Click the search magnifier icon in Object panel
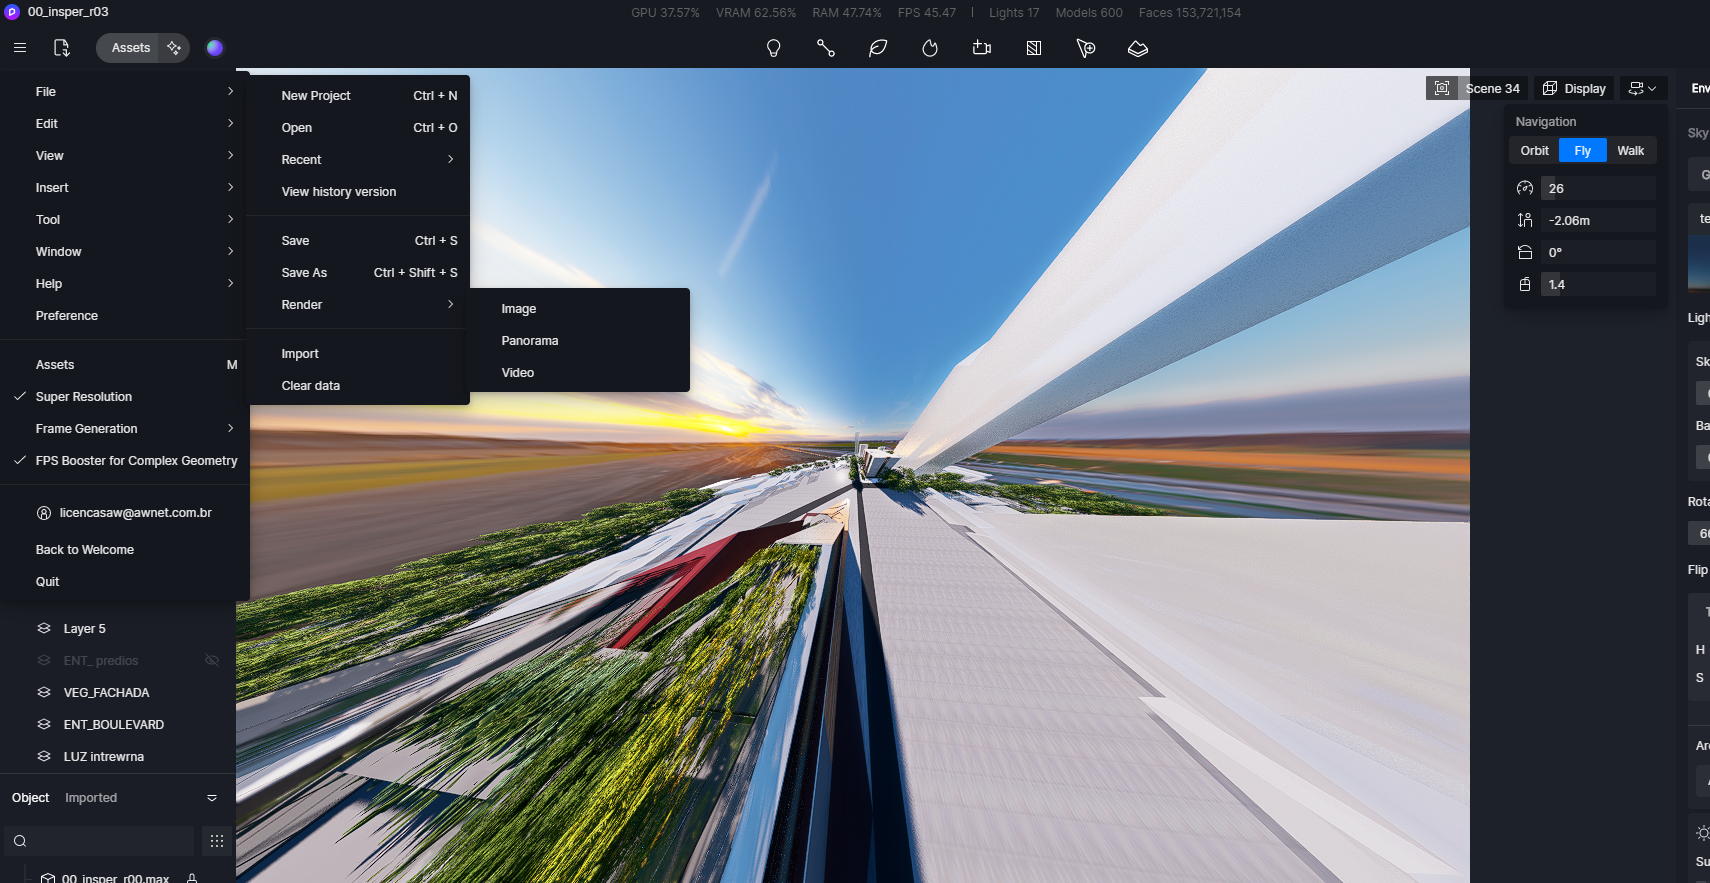The height and width of the screenshot is (883, 1710). pos(20,841)
